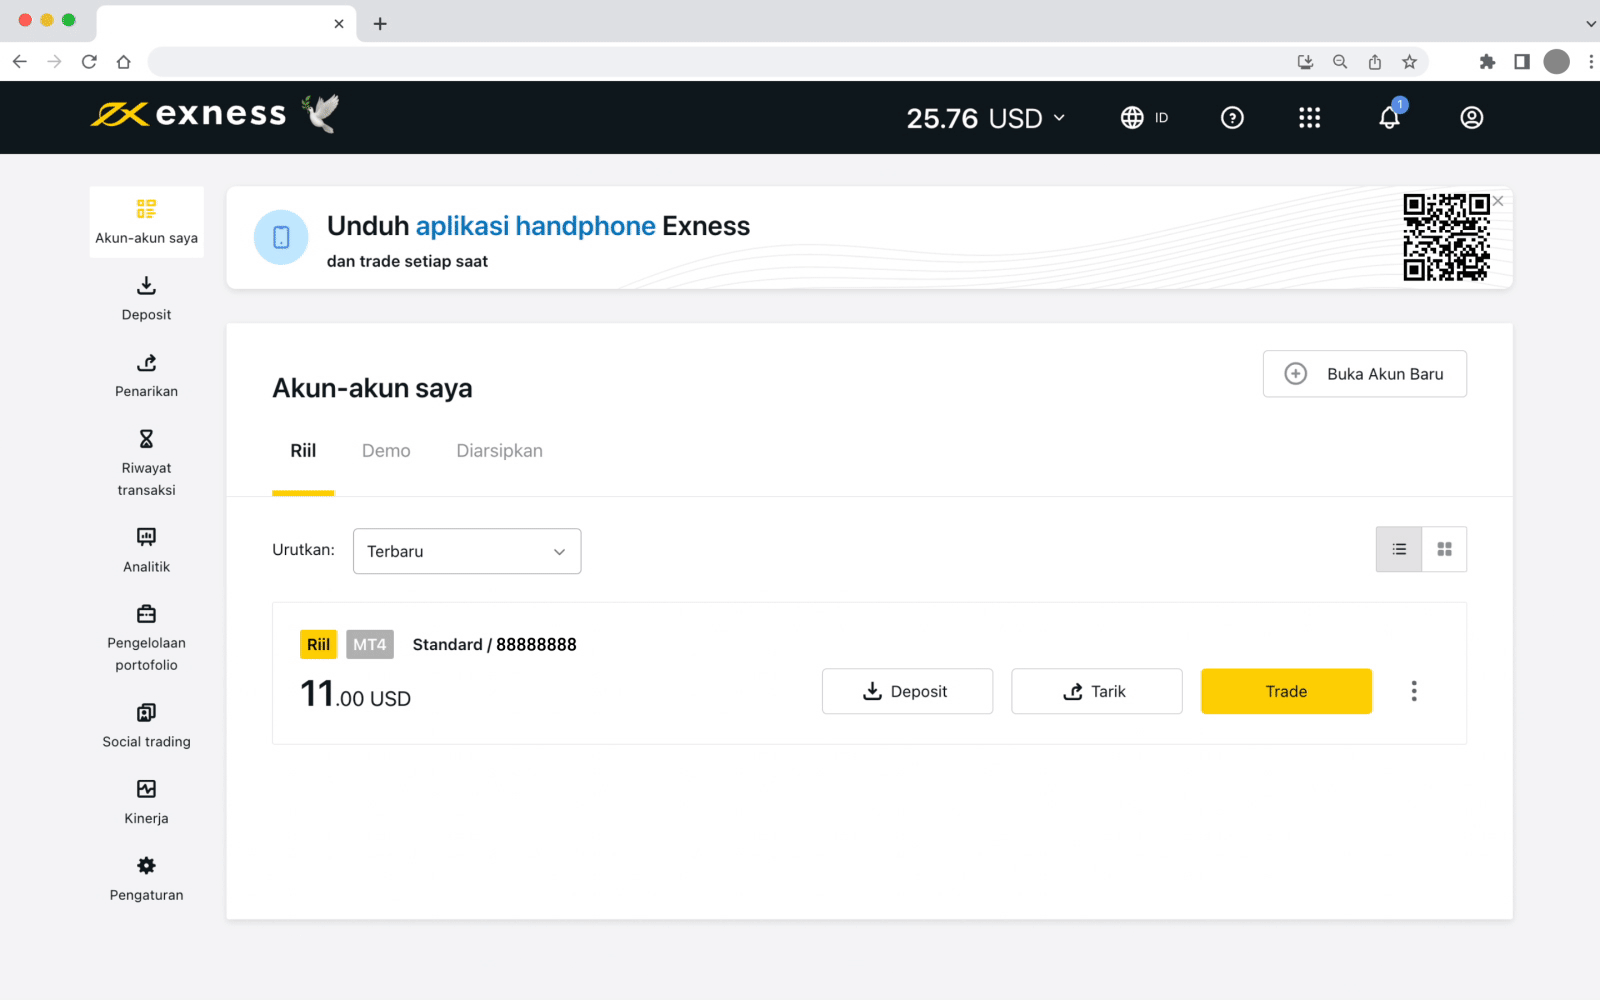Expand the 25.76 USD balance dropdown
Viewport: 1600px width, 1000px height.
coord(985,118)
